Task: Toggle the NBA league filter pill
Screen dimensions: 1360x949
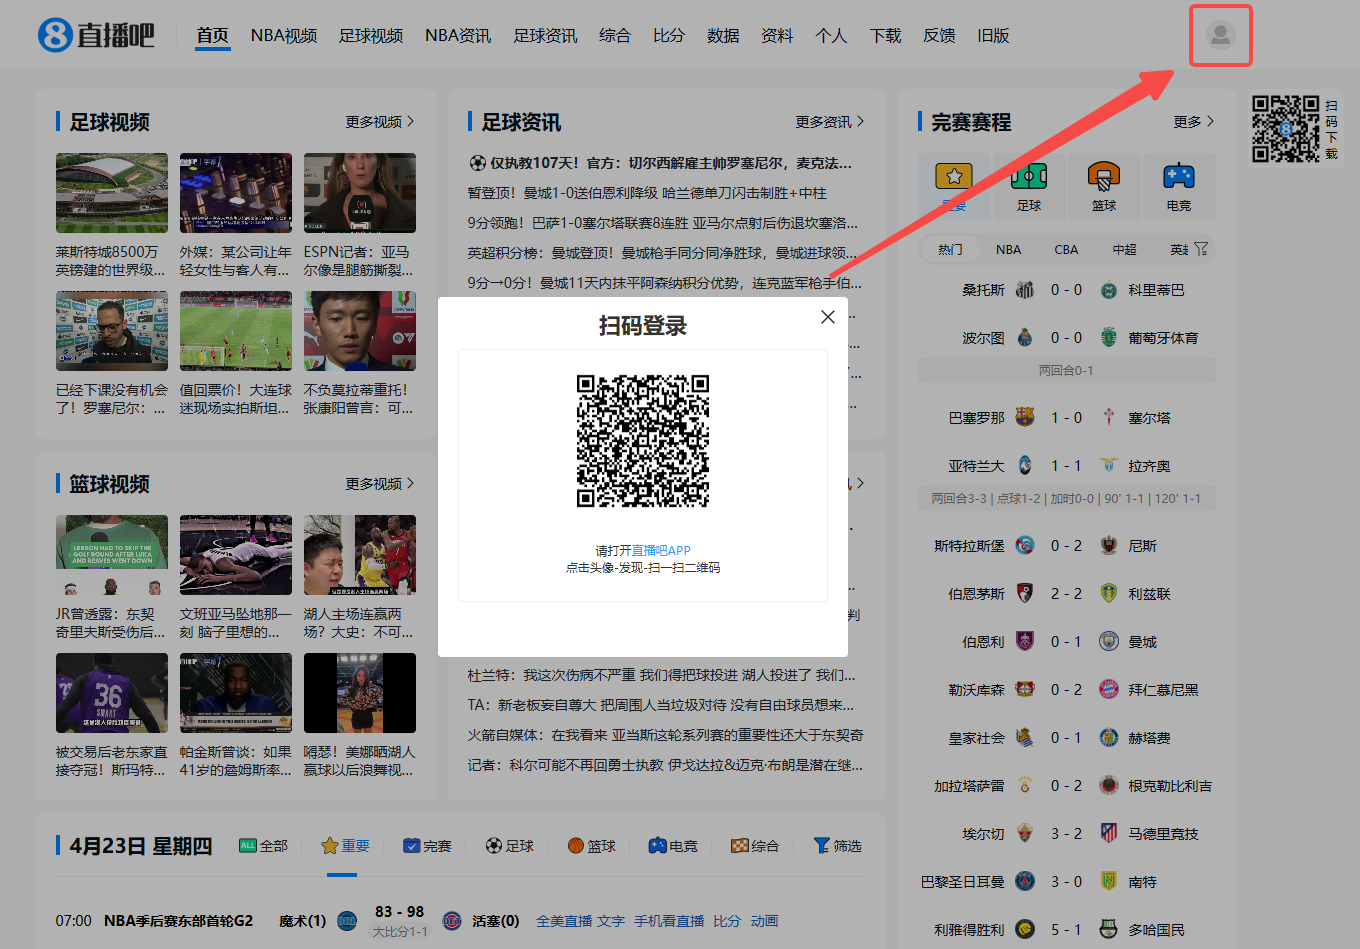Action: (x=1008, y=249)
